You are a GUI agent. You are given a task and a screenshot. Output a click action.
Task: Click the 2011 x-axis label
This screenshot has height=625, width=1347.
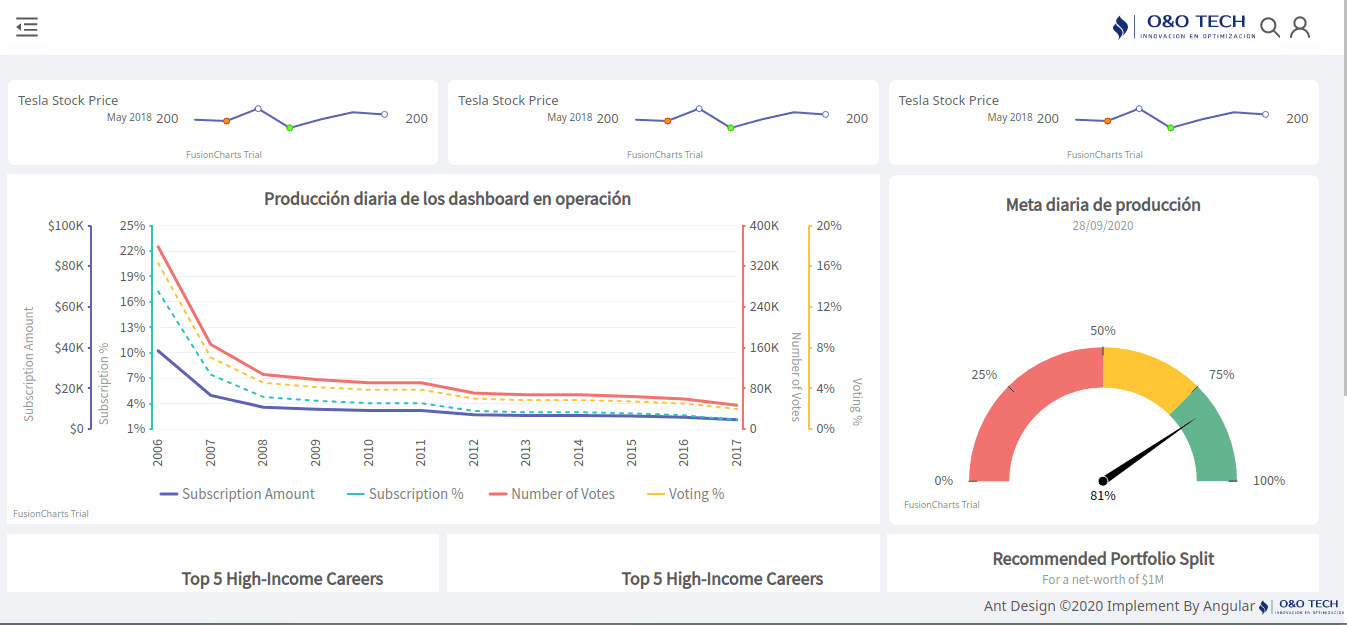pyautogui.click(x=421, y=452)
